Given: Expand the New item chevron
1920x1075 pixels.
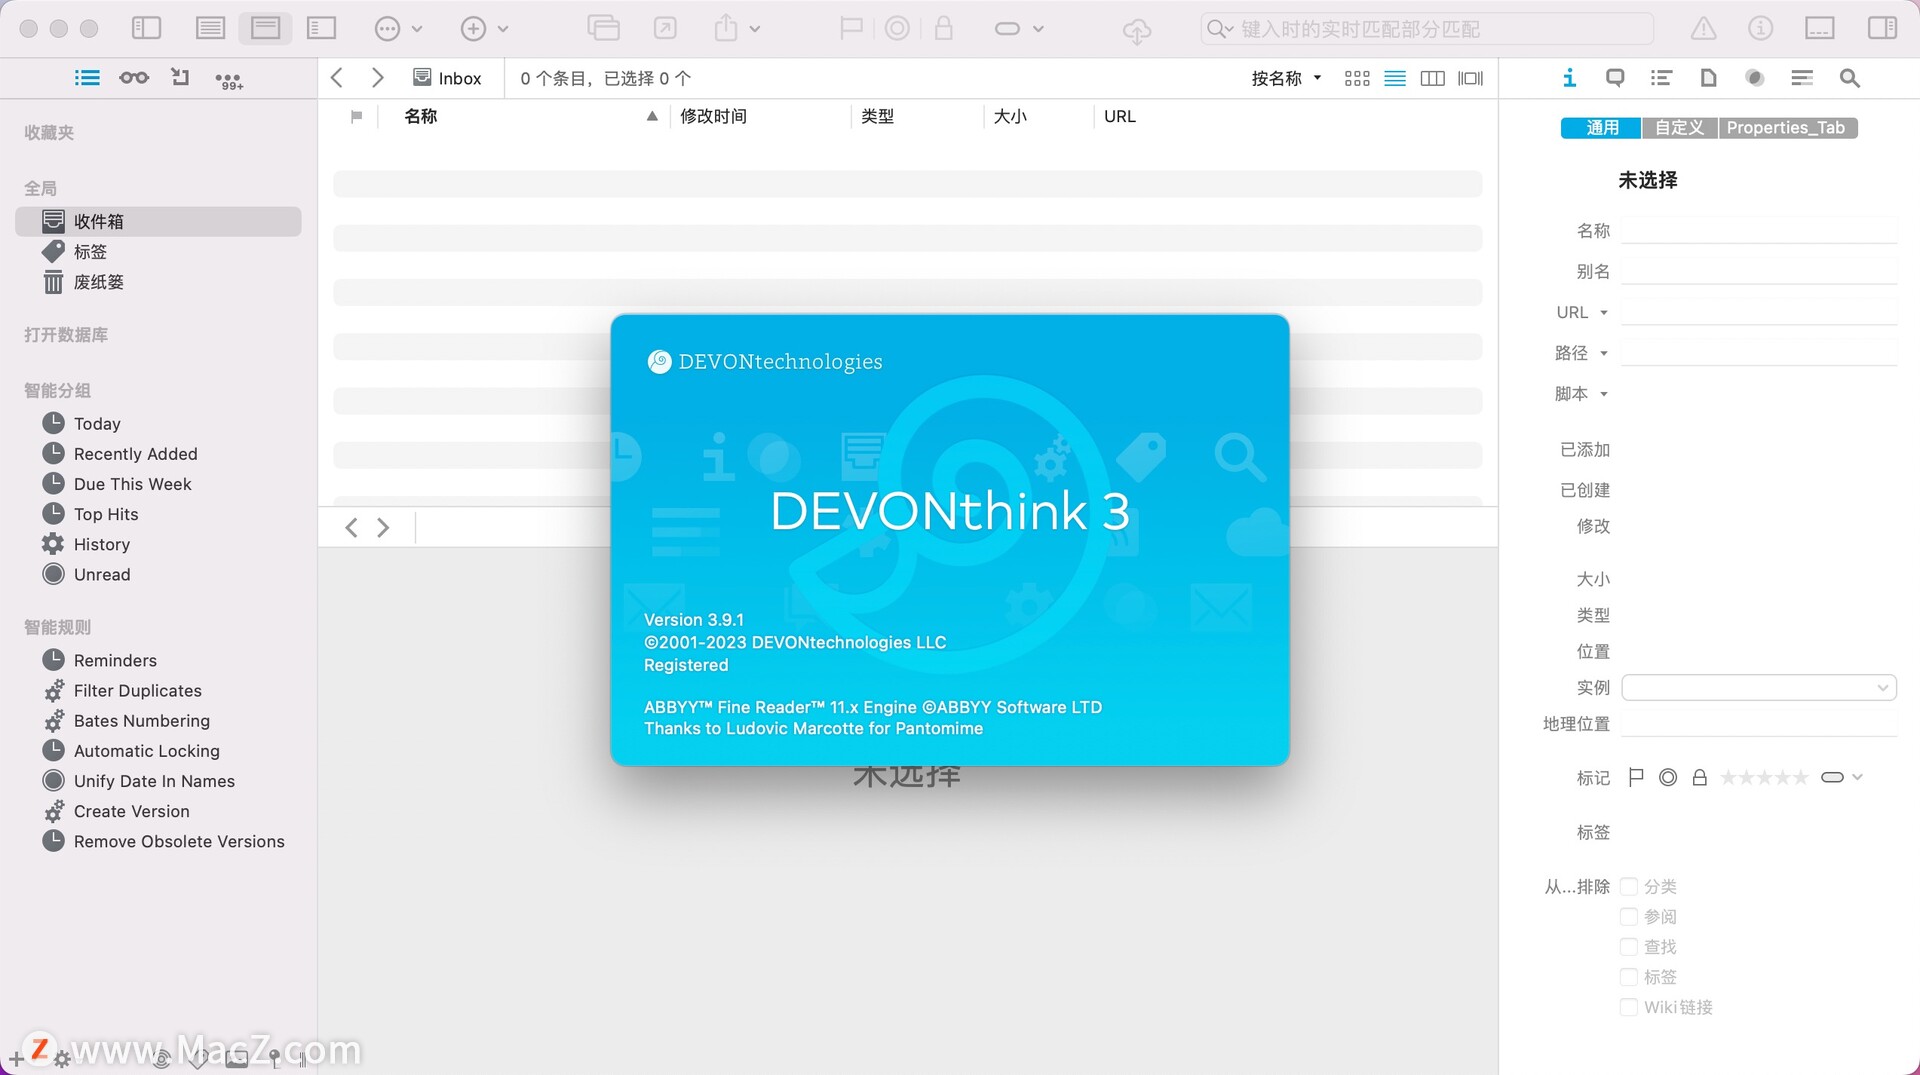Looking at the screenshot, I should point(503,29).
